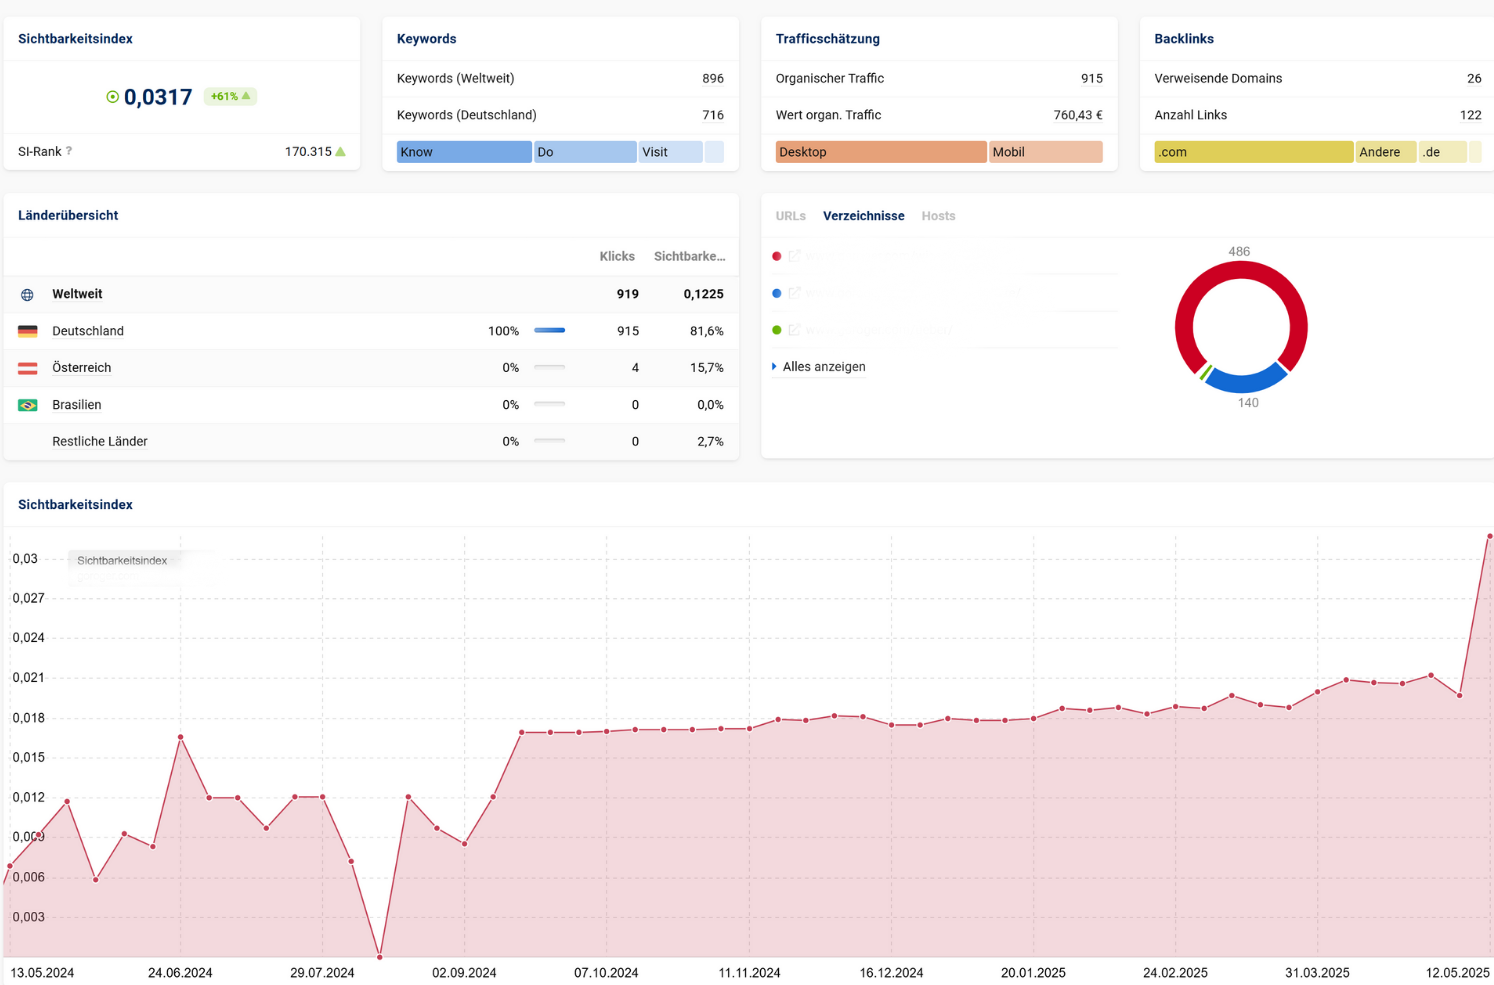Click the 15,7% value in Österreich row
1494x985 pixels.
pos(707,368)
